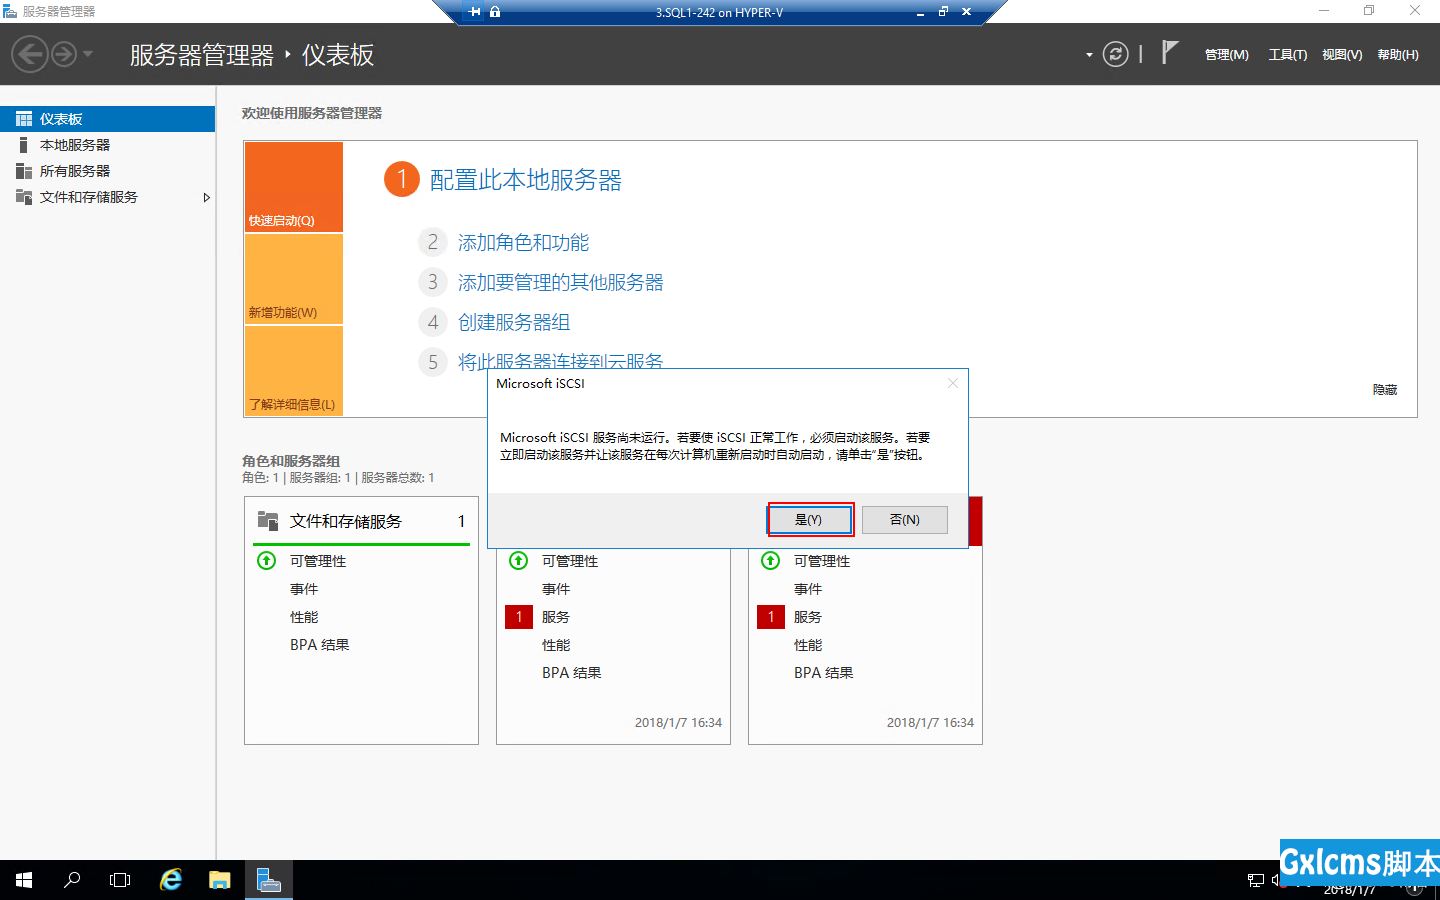Click the count 1 on 文件和存储服务 tile
1440x900 pixels.
click(461, 521)
